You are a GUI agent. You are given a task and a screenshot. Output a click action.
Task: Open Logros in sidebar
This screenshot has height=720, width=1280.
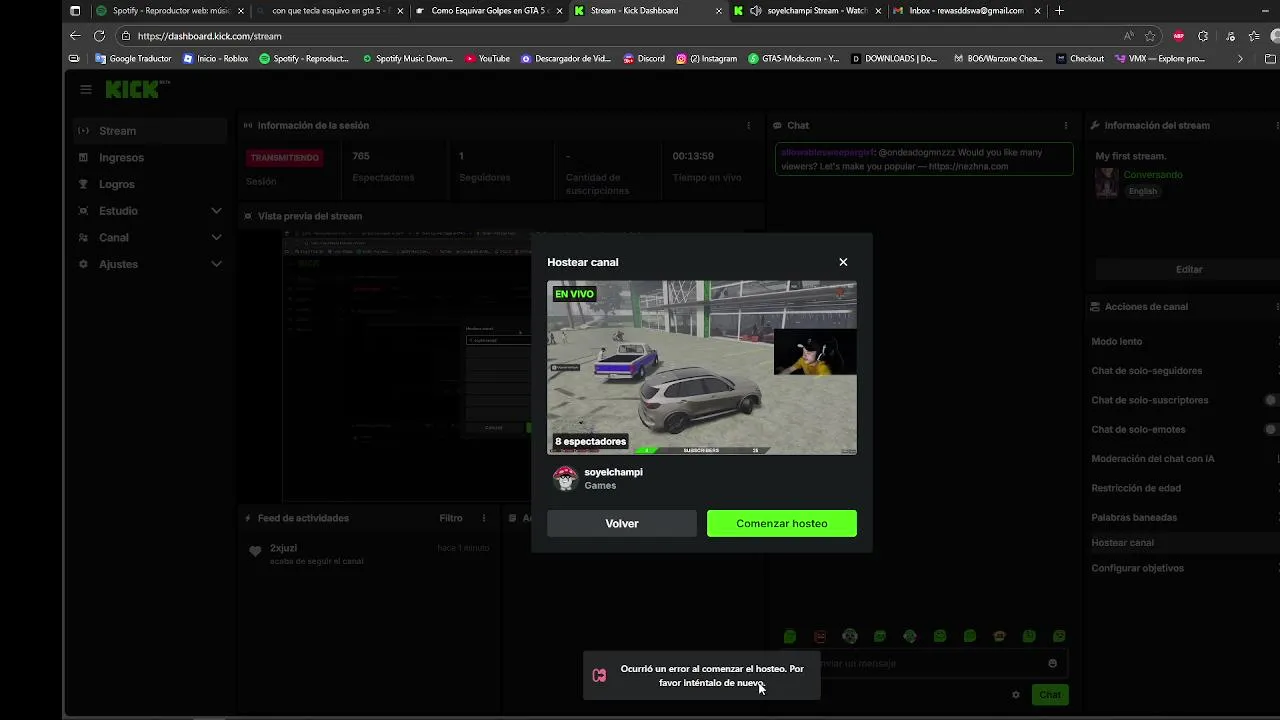(x=150, y=184)
